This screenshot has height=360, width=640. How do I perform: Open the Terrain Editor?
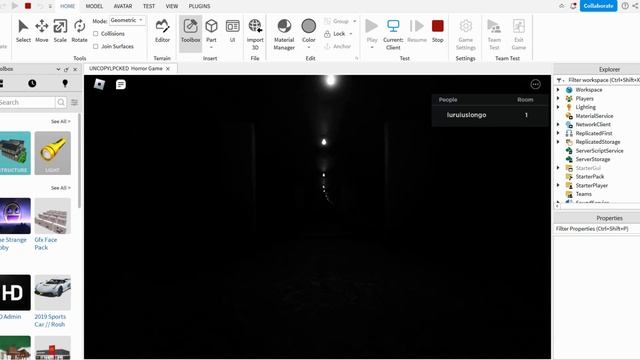tap(162, 31)
